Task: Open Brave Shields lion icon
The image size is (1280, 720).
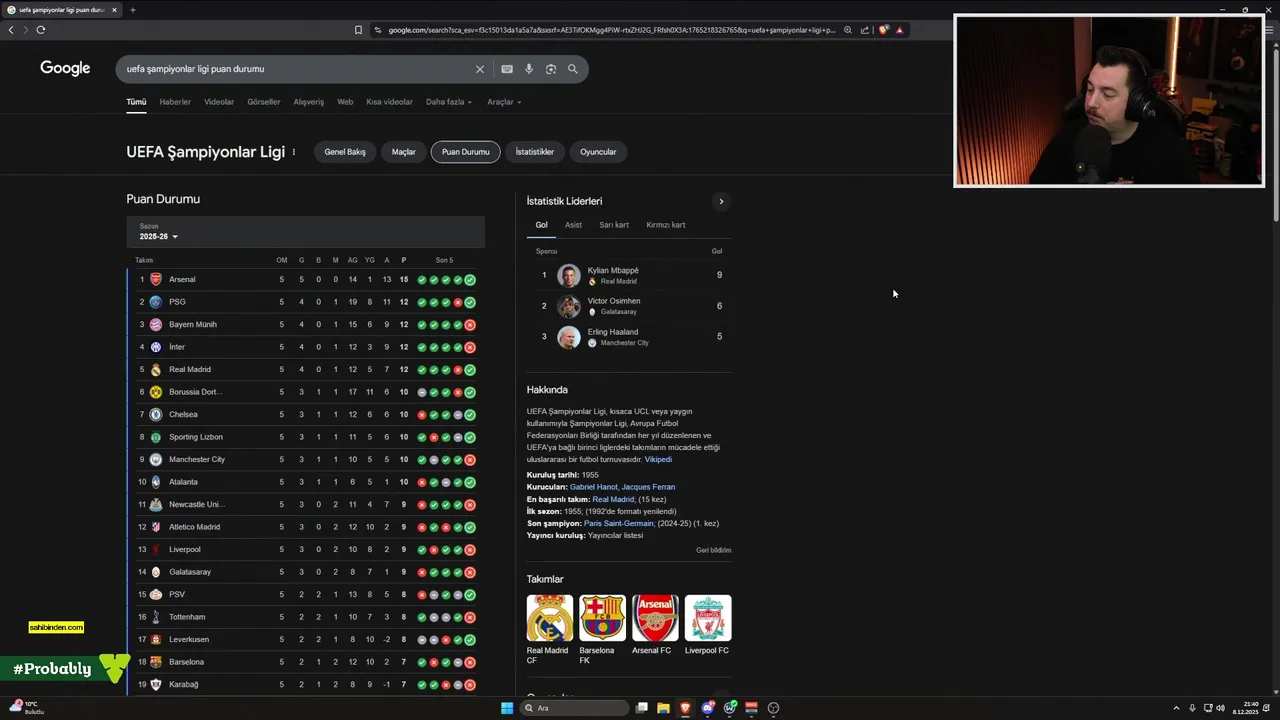Action: tap(883, 30)
